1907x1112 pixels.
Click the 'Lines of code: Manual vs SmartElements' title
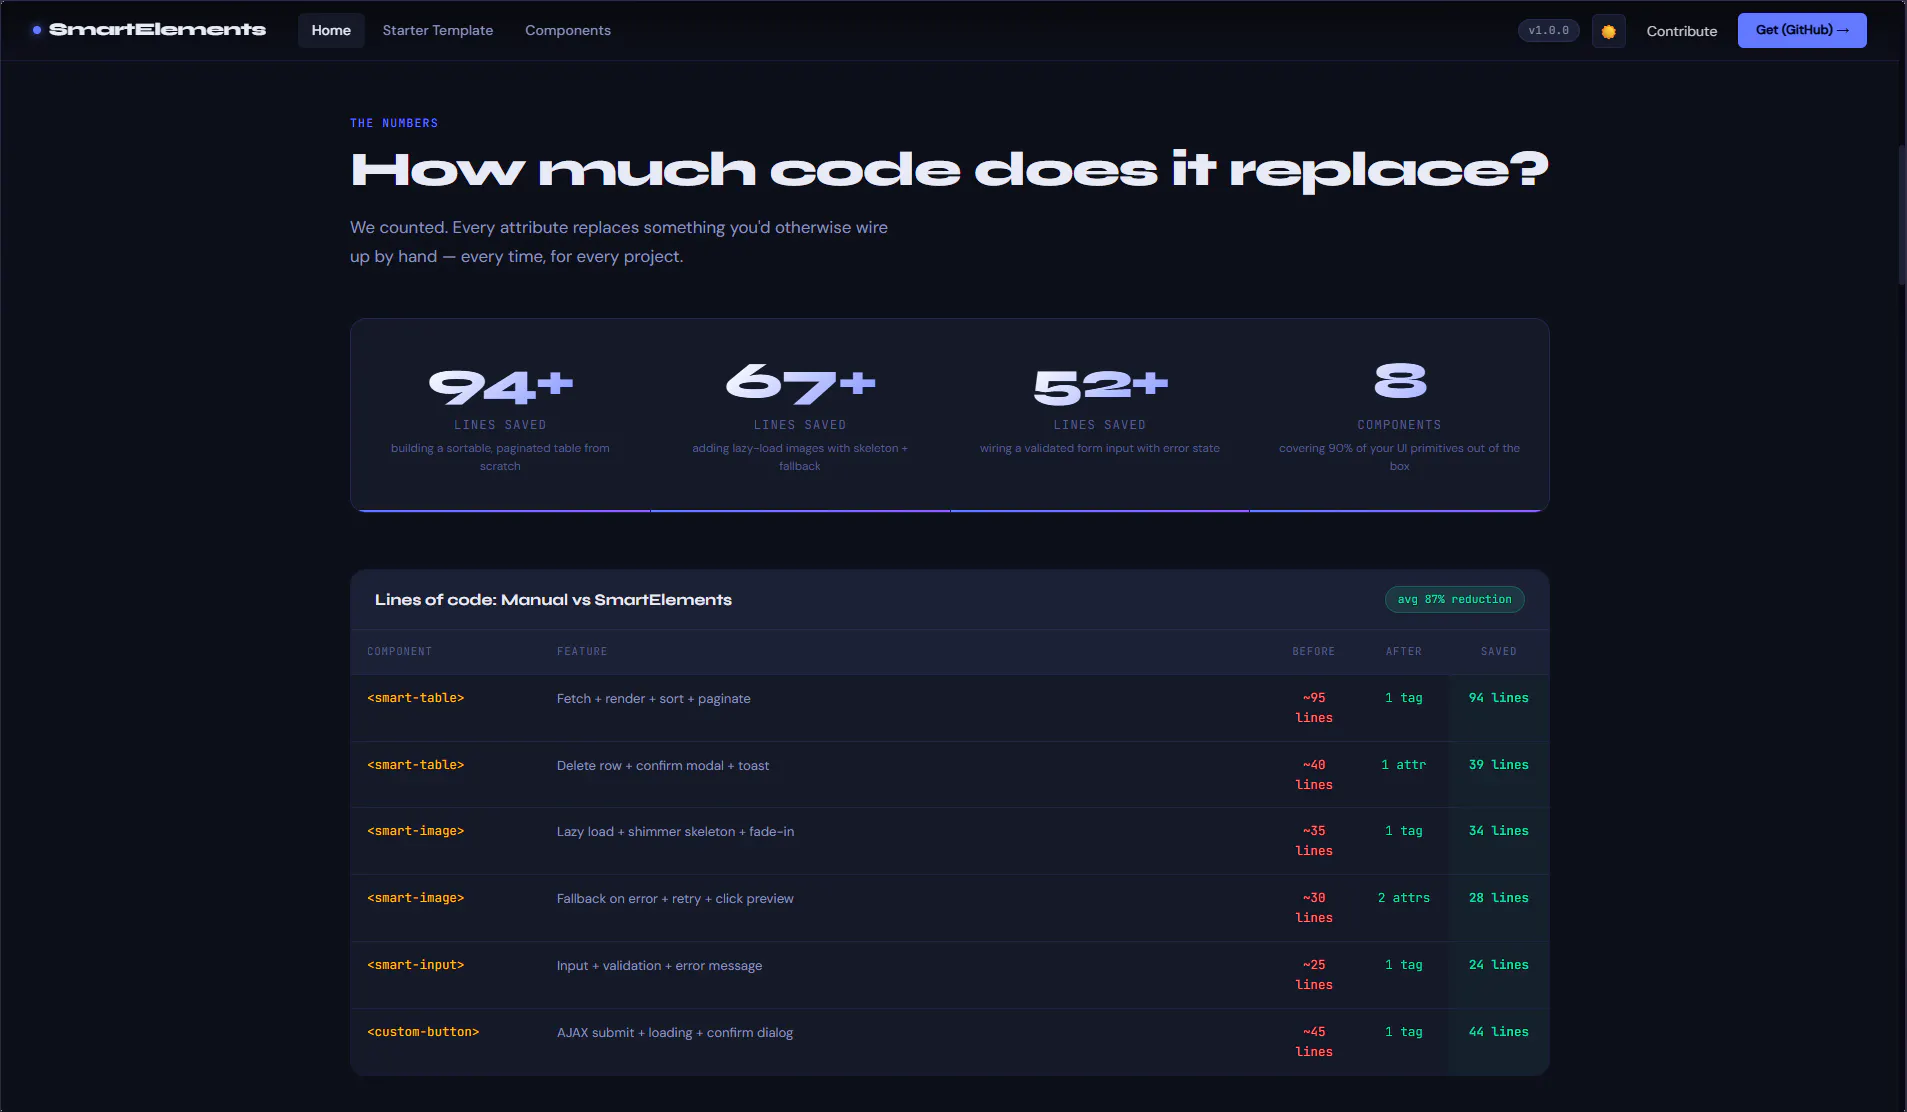553,600
